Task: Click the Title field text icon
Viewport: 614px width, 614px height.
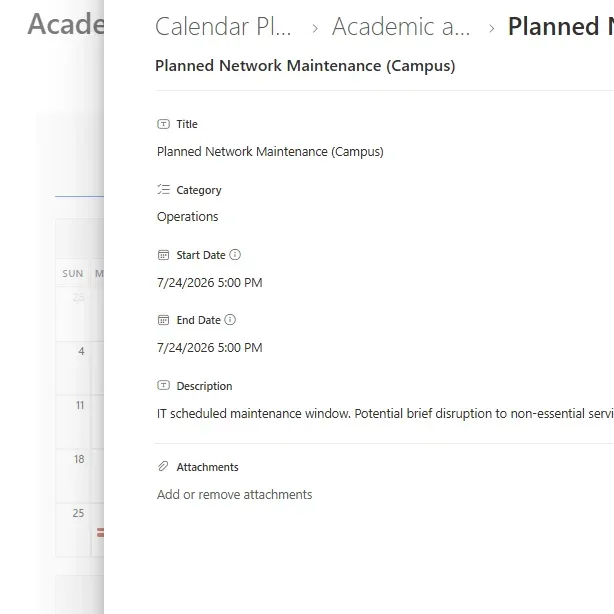Action: pyautogui.click(x=164, y=124)
